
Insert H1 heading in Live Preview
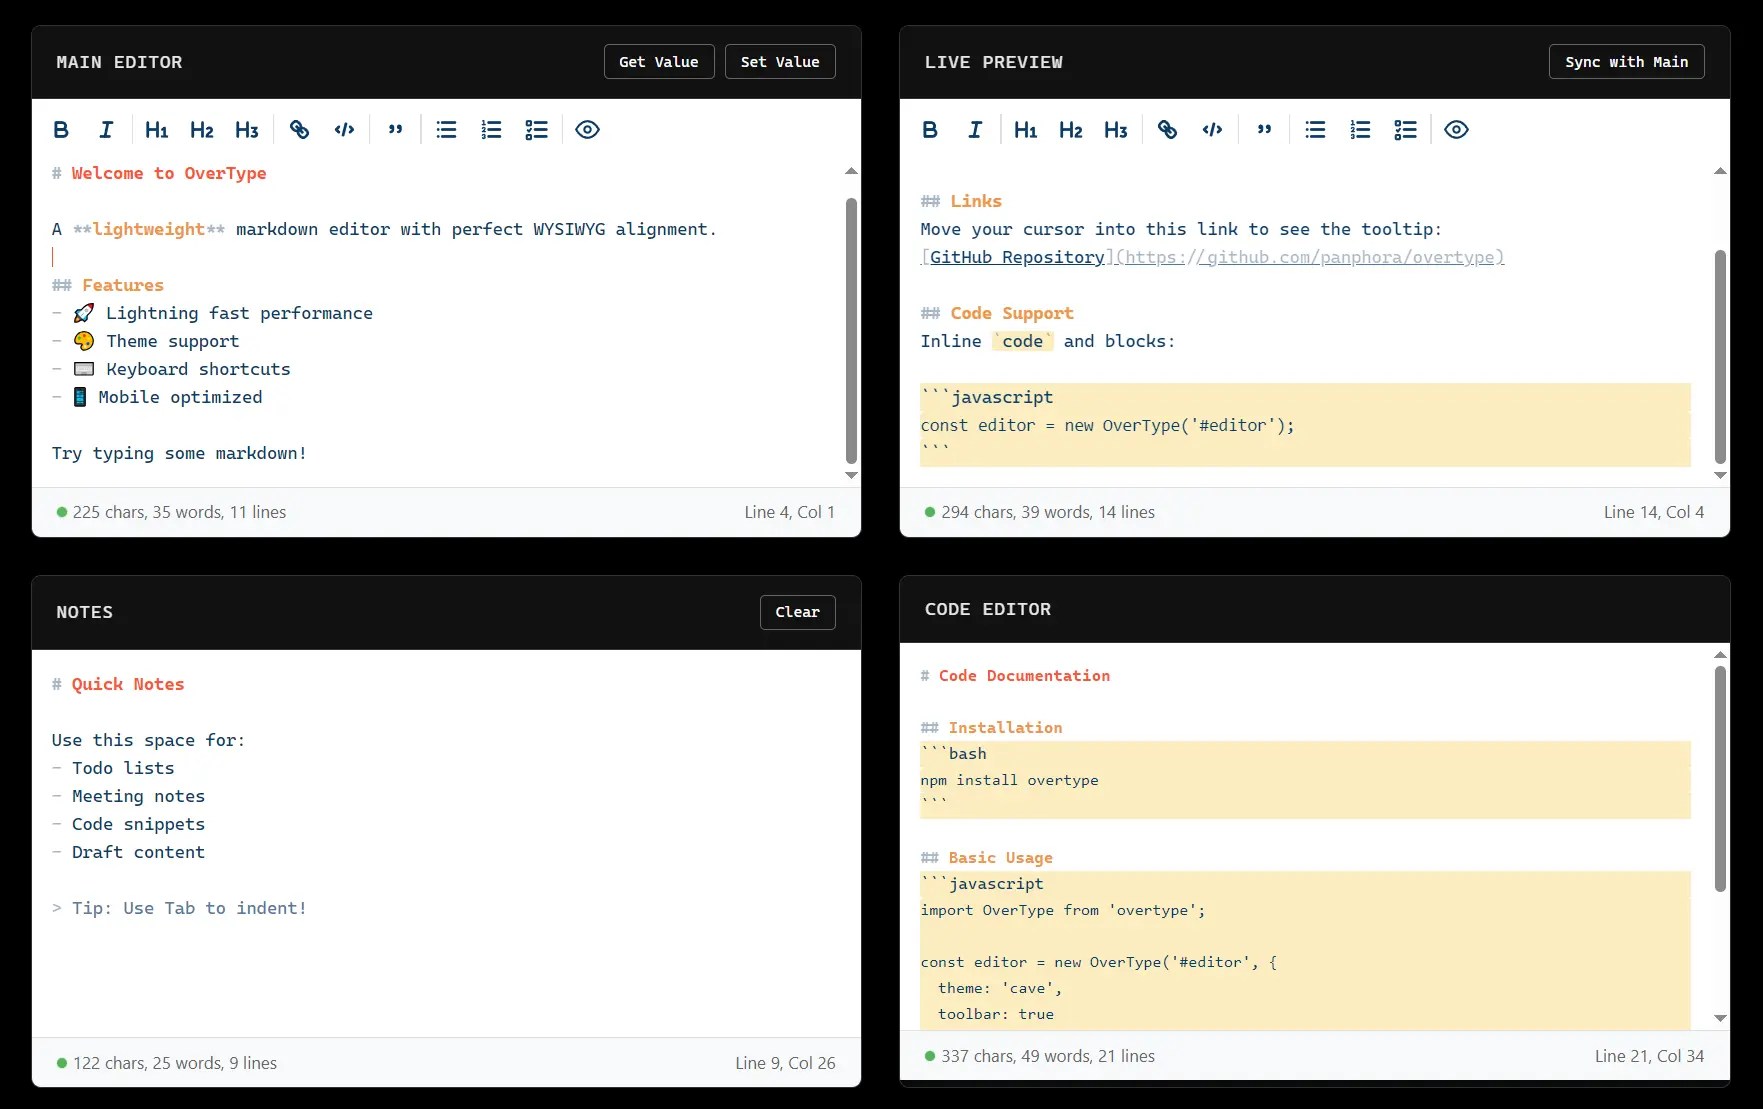1025,129
